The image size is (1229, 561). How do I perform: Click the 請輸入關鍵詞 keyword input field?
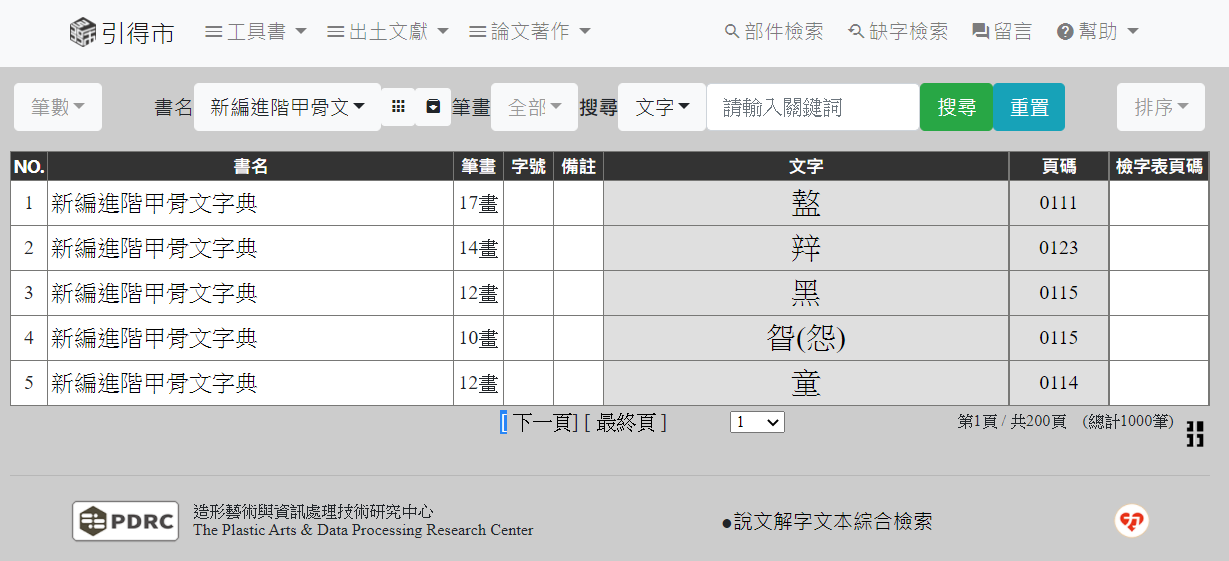tap(813, 107)
